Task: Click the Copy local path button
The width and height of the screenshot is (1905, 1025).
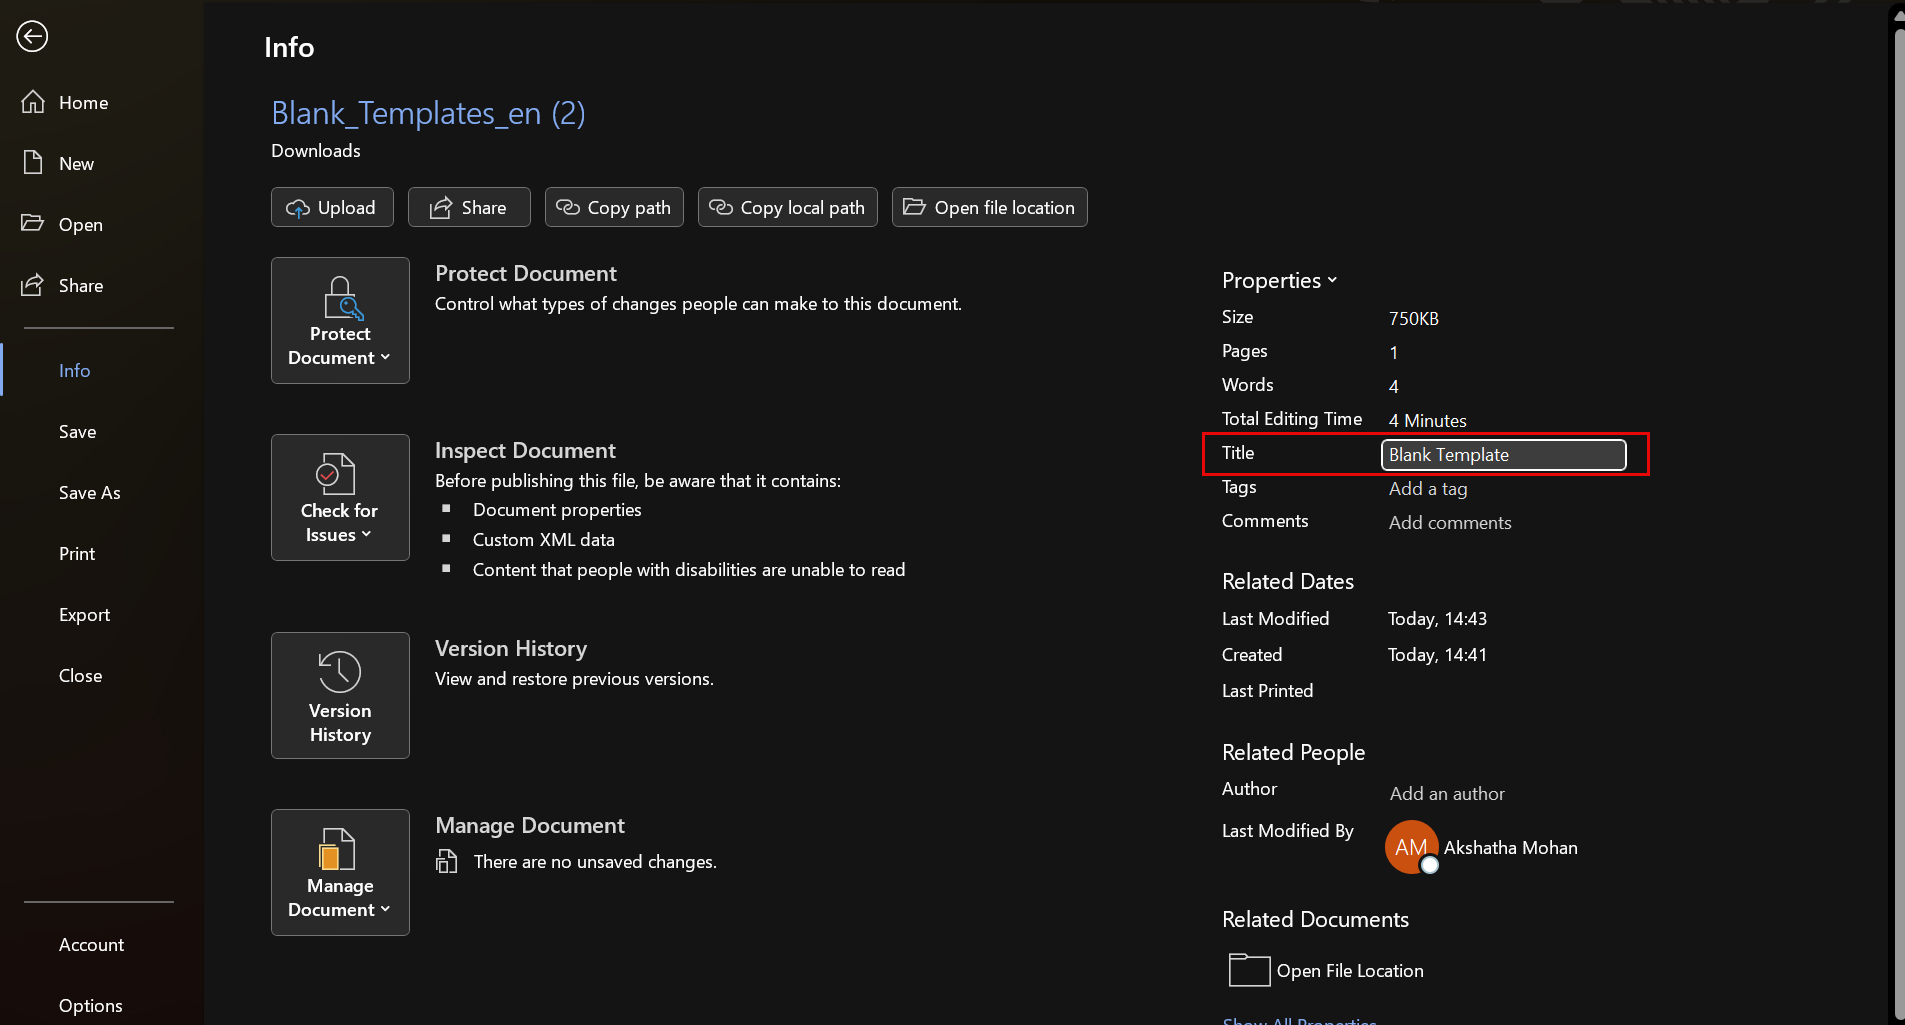Action: pyautogui.click(x=787, y=208)
